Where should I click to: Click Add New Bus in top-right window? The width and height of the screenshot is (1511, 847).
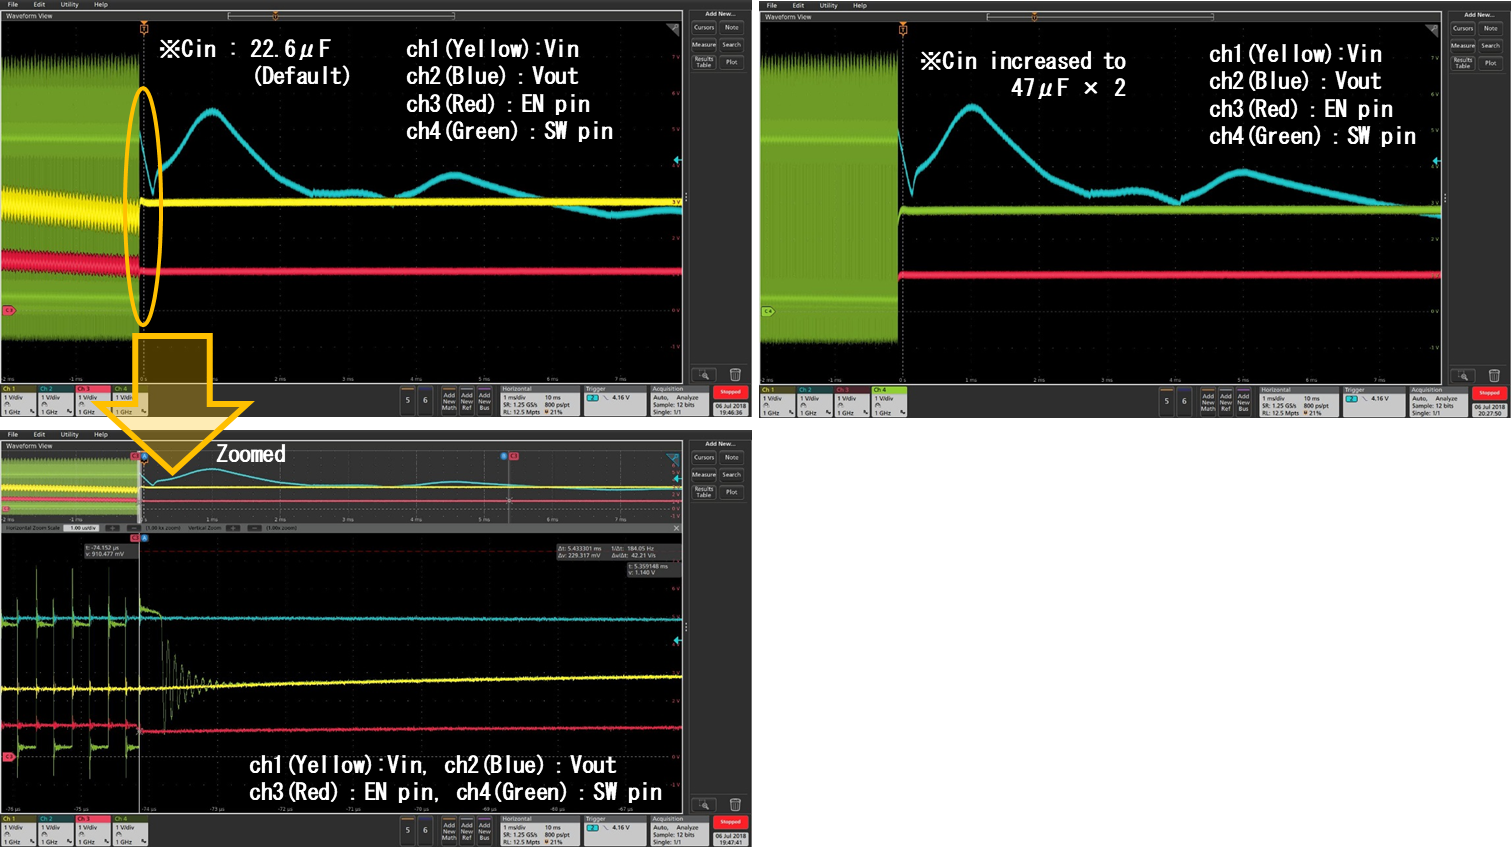[1243, 401]
